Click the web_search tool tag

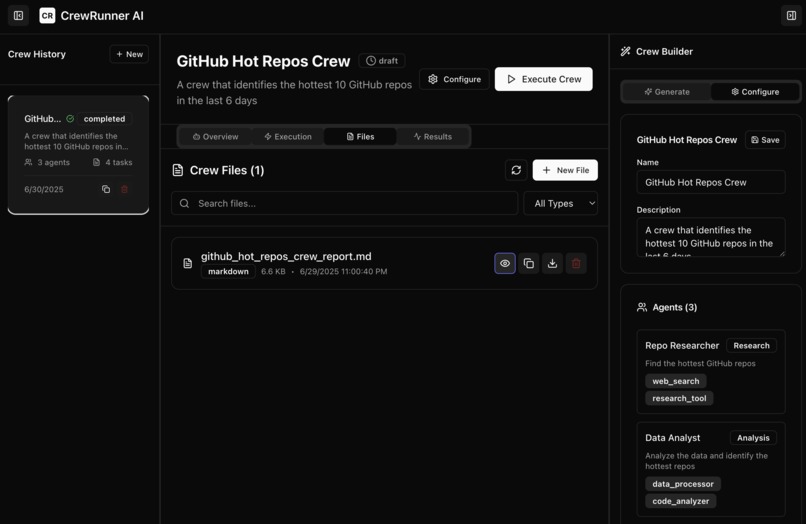coord(675,381)
